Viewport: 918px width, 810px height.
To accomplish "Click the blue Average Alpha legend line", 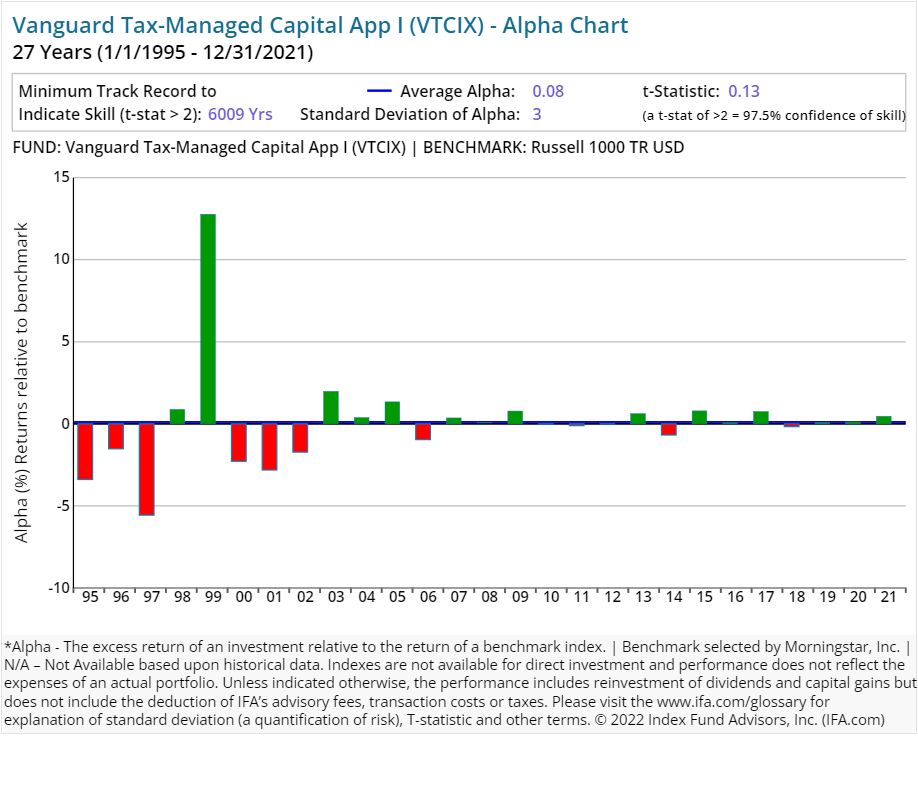I will click(x=379, y=91).
